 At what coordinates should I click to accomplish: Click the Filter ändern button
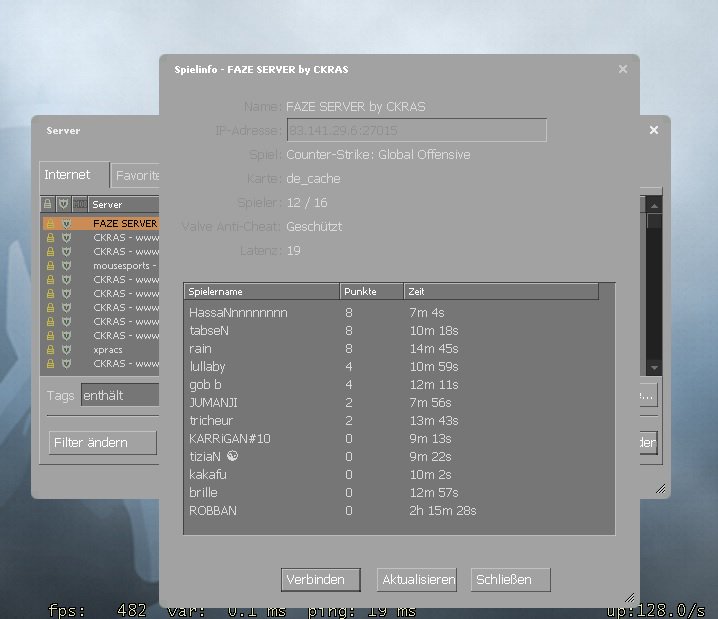click(x=102, y=442)
